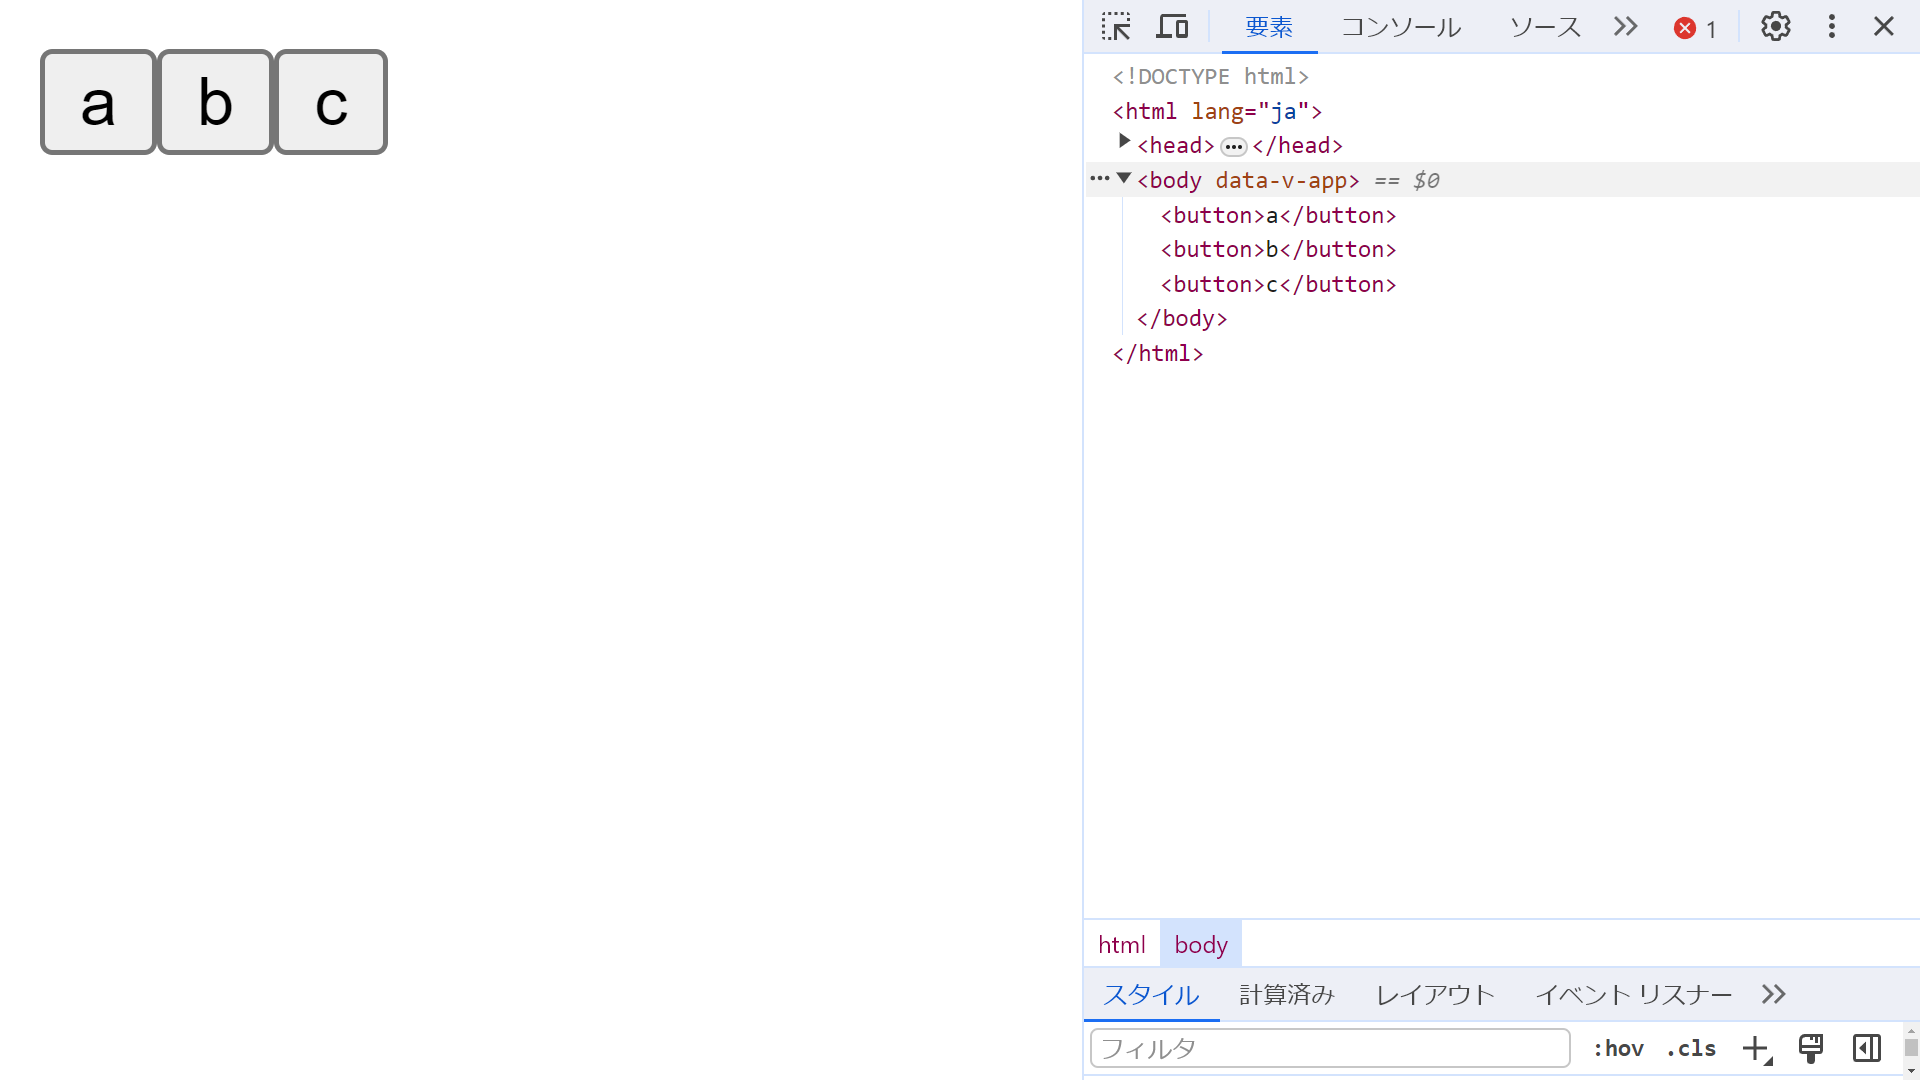Focus the フィルタ styles filter field
The width and height of the screenshot is (1920, 1080).
click(1329, 1048)
